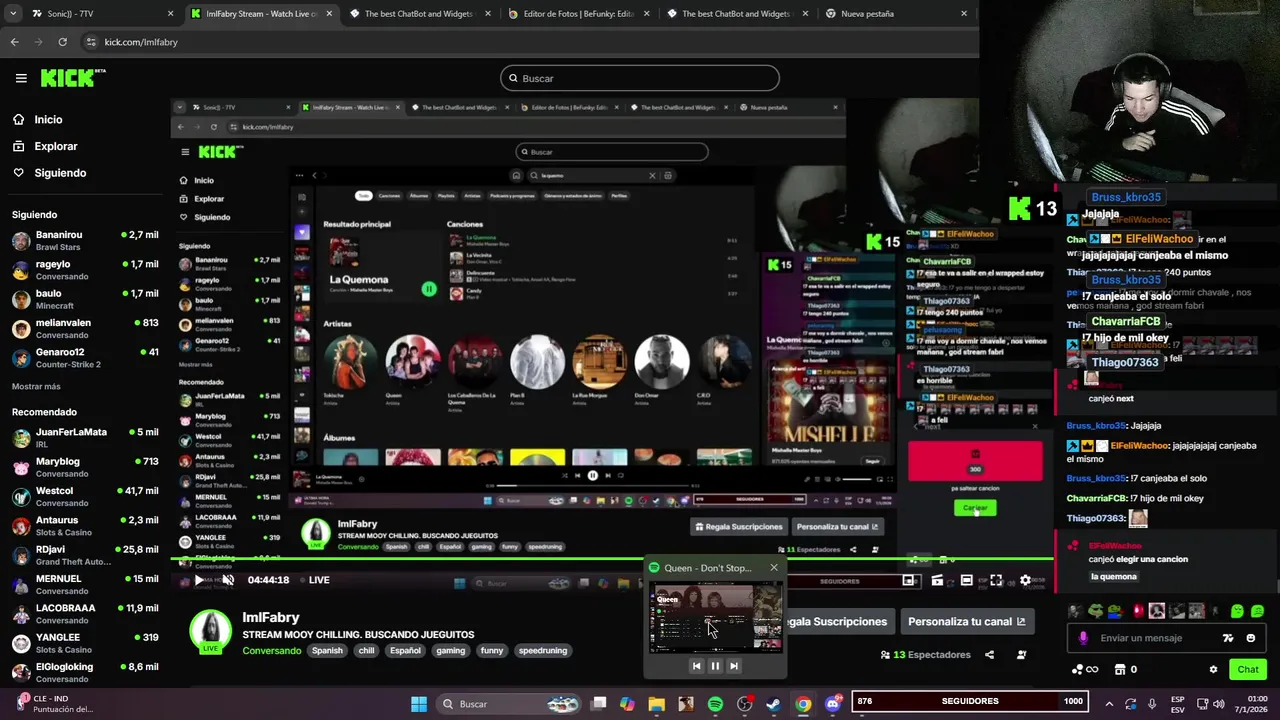Open Maryblog recommended channel
This screenshot has height=720, width=1280.
85,467
